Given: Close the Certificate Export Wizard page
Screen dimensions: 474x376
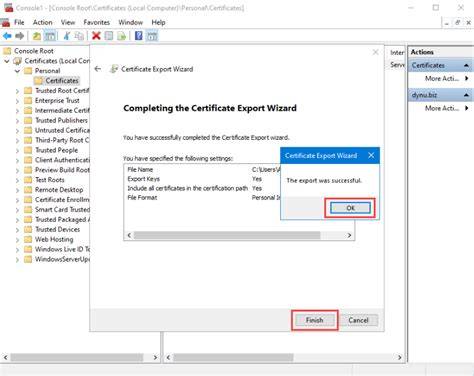Looking at the screenshot, I should coord(375,52).
